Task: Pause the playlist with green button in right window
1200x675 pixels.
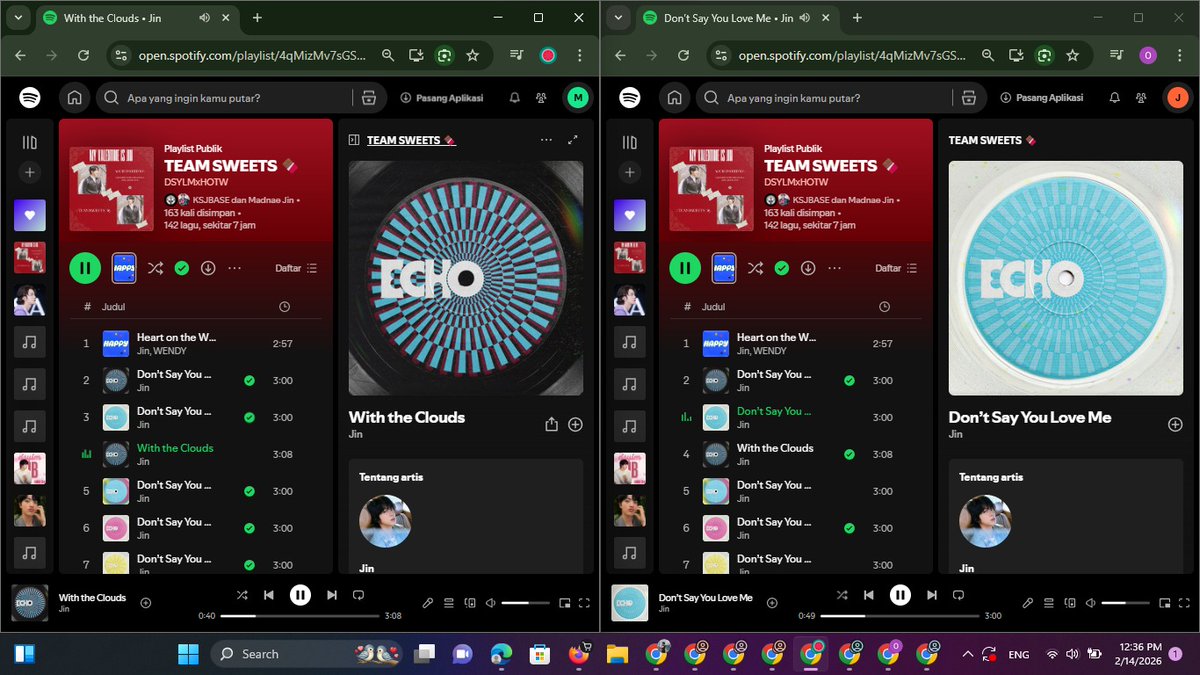Action: point(685,268)
